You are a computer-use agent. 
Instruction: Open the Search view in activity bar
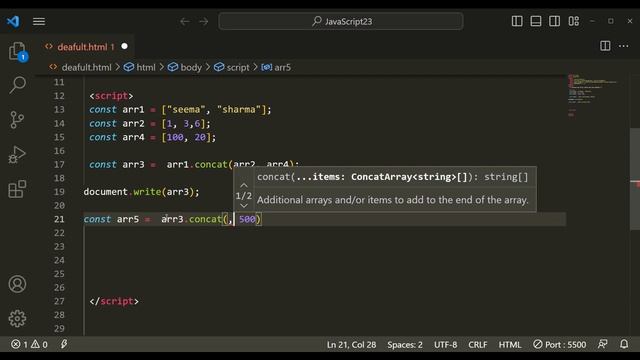point(17,85)
